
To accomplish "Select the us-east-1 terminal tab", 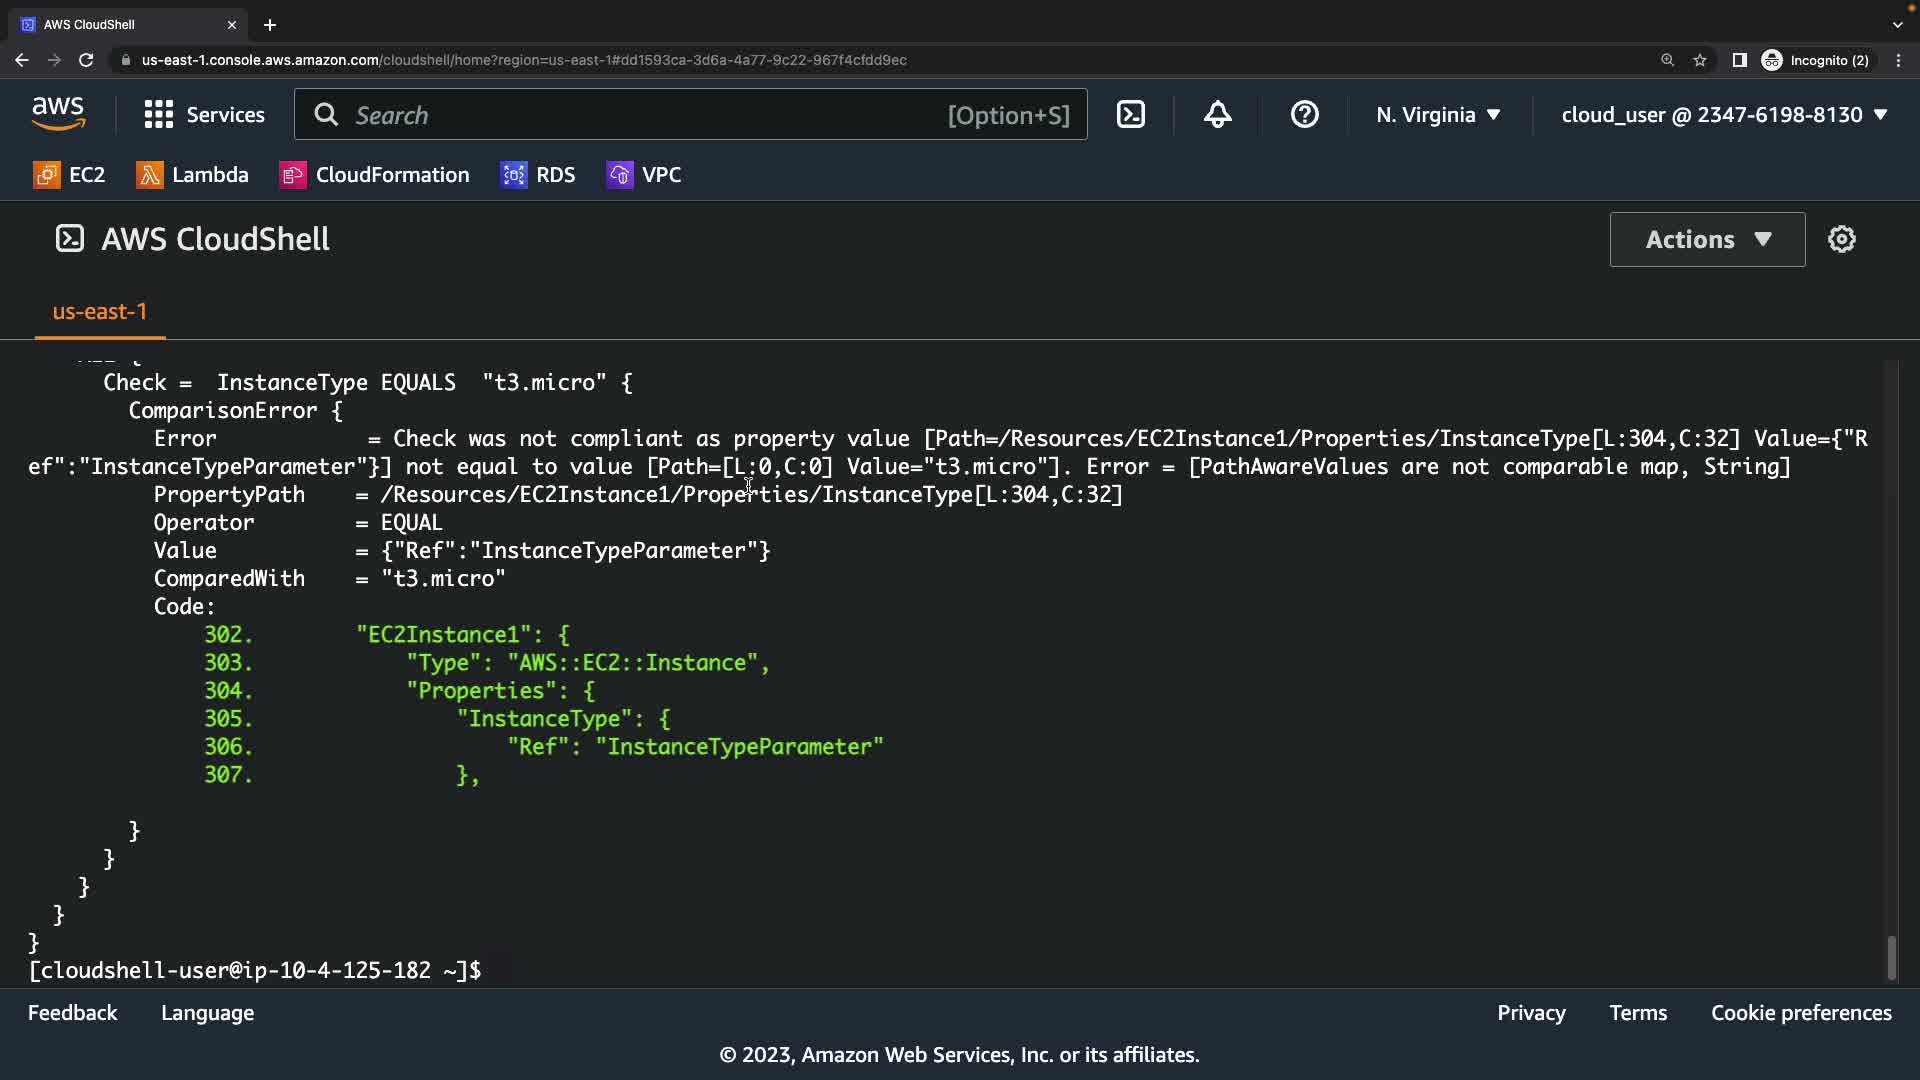I will click(100, 312).
